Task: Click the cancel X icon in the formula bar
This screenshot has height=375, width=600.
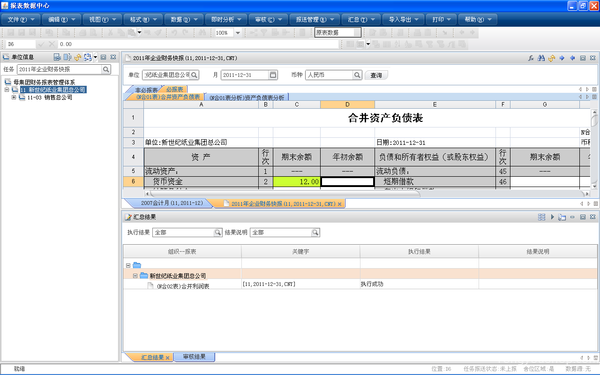Action: [52, 44]
